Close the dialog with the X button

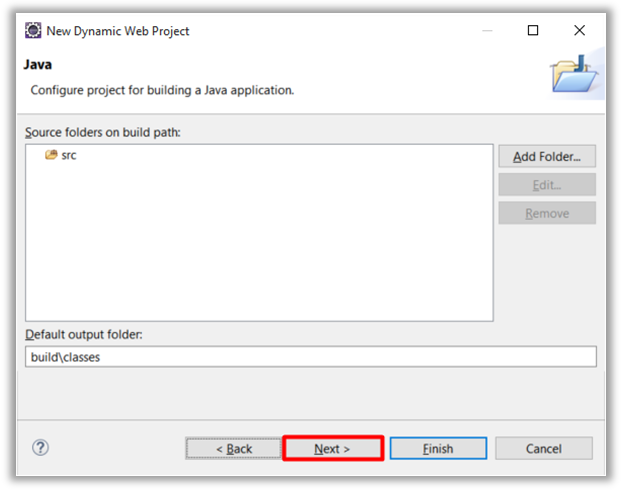(x=580, y=31)
